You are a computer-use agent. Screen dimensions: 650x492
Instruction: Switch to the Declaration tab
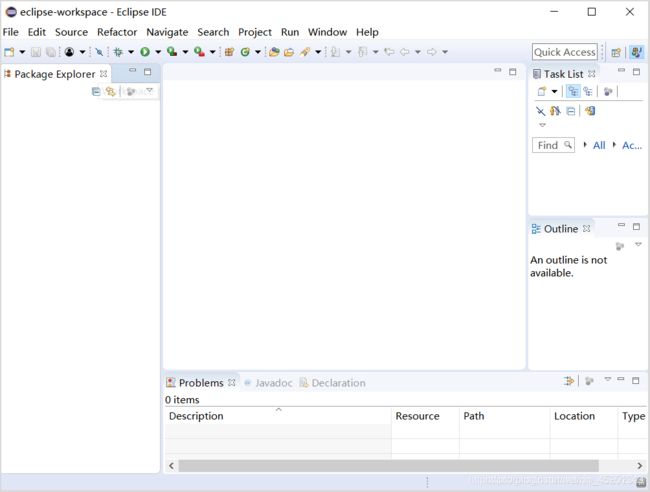[333, 383]
